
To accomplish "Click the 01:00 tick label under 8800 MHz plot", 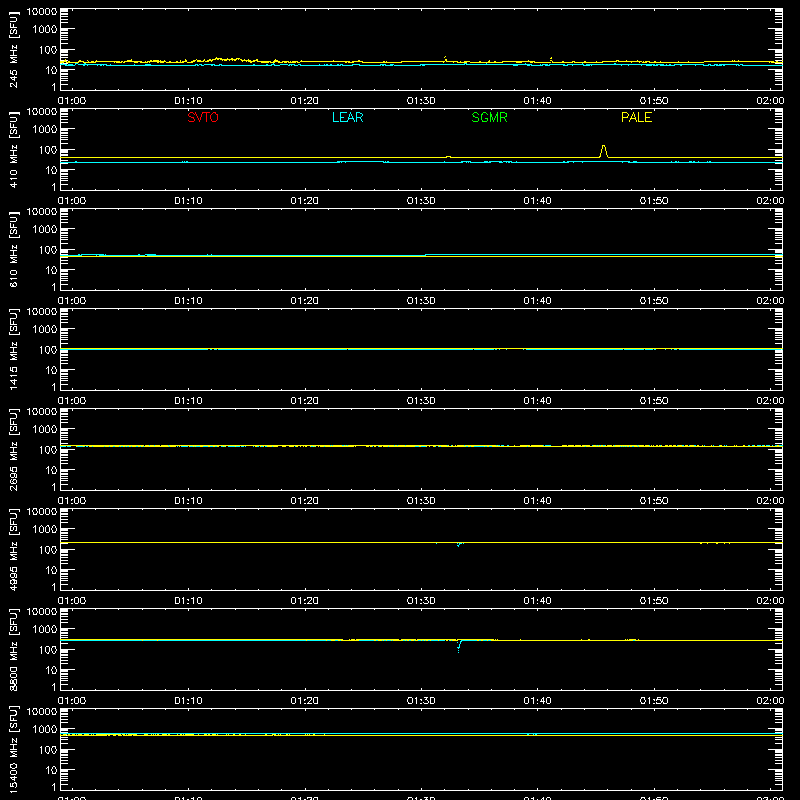I will point(72,701).
